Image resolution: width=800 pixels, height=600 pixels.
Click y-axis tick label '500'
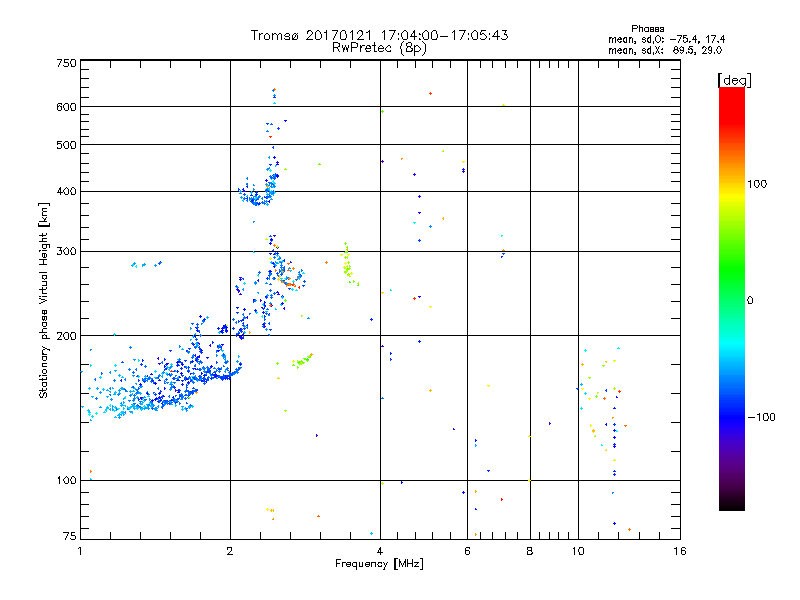(x=66, y=145)
